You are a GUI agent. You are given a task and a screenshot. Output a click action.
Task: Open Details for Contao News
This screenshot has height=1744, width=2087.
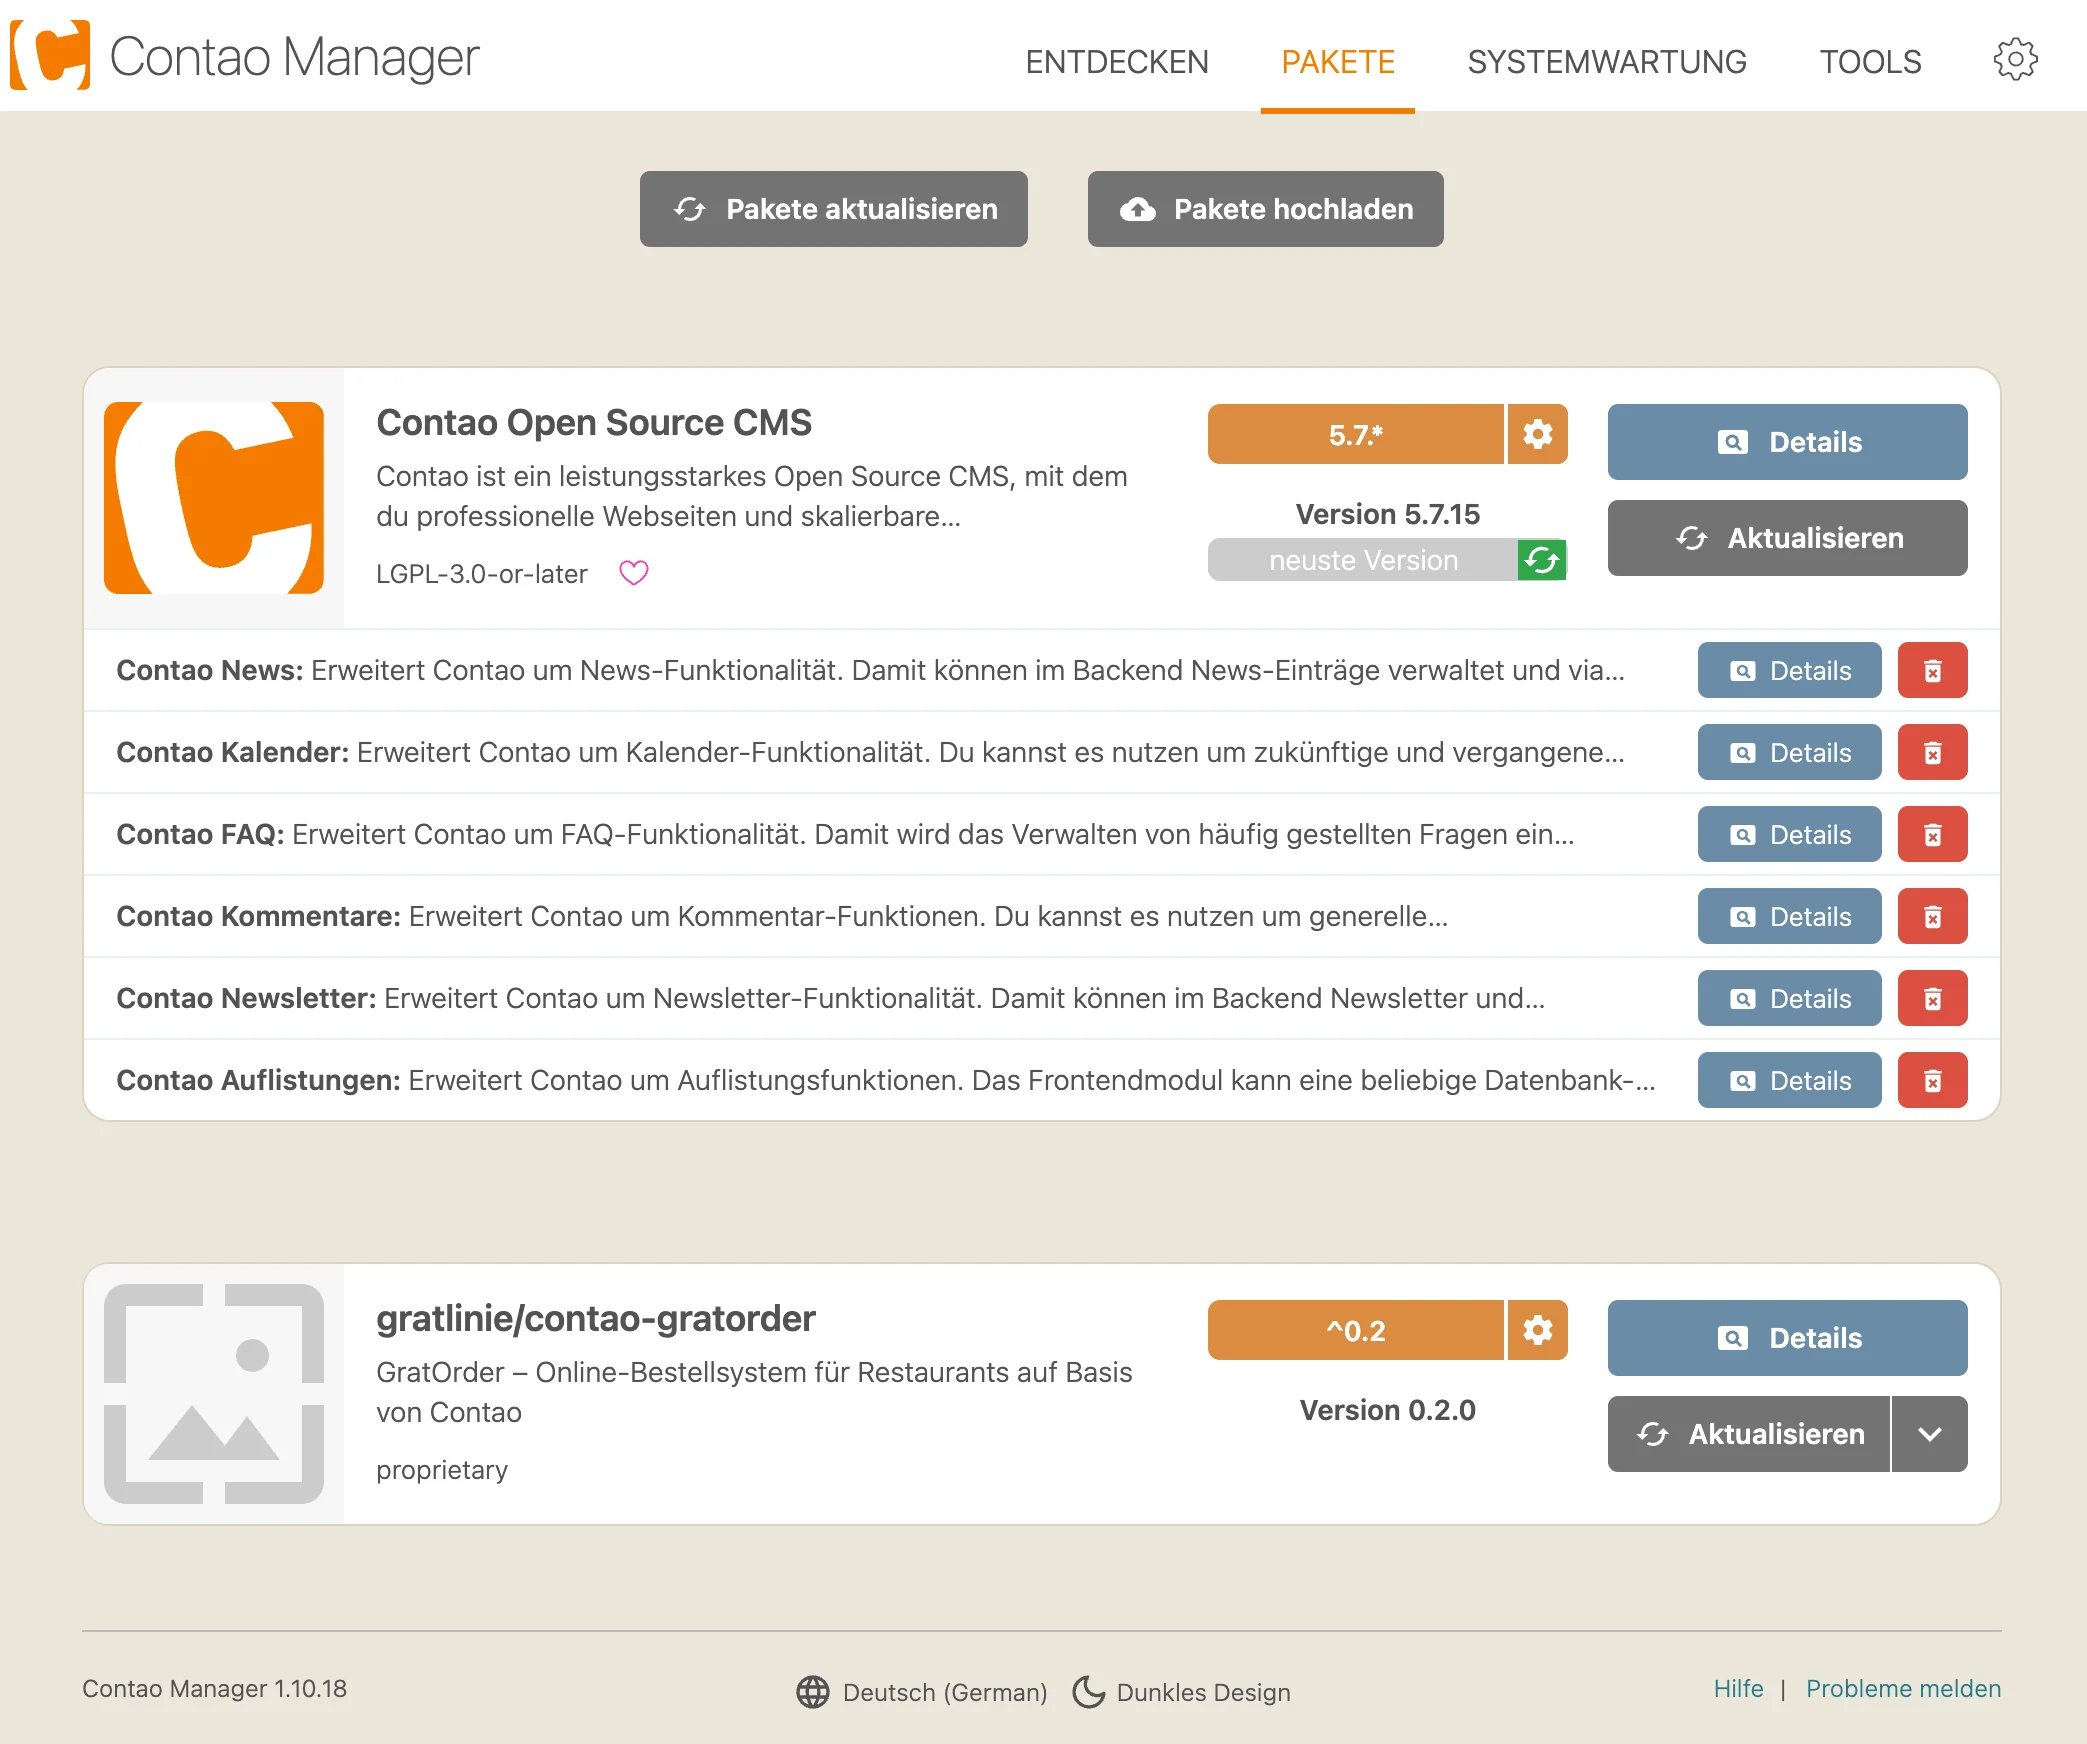pyautogui.click(x=1790, y=670)
